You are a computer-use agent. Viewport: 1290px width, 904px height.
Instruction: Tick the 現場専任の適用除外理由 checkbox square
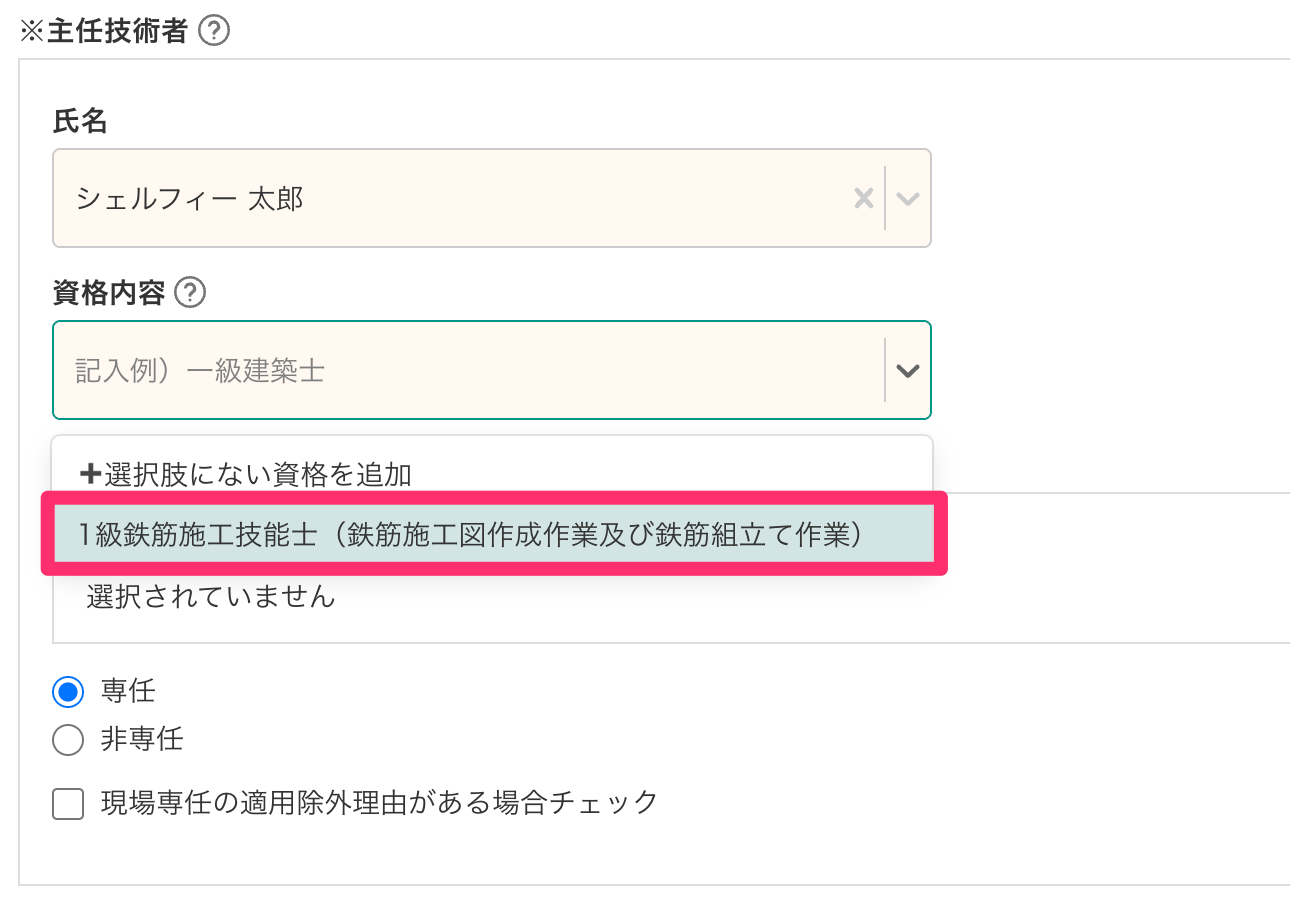coord(68,804)
